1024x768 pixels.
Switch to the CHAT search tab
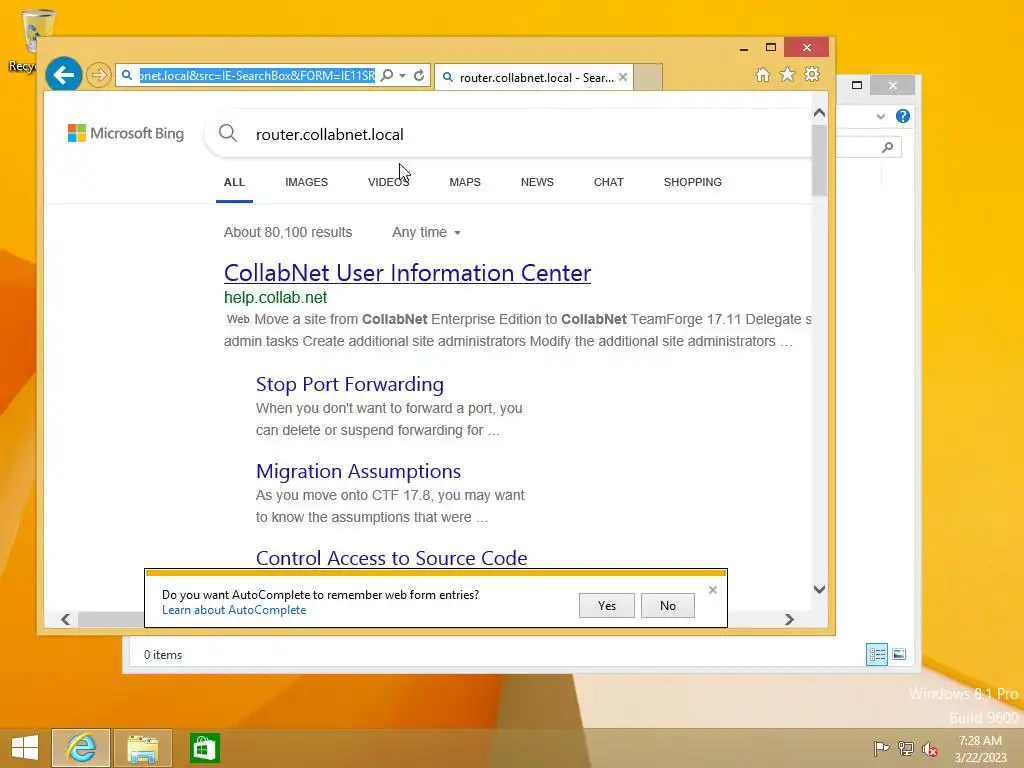coord(609,182)
